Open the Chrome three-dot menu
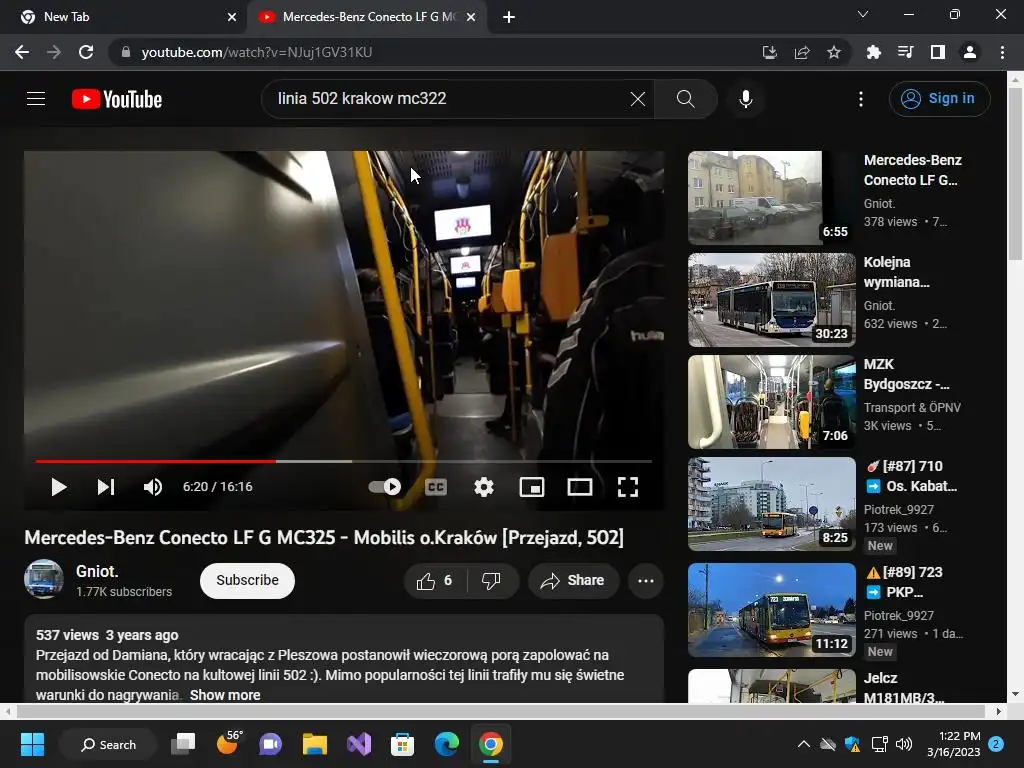This screenshot has width=1024, height=768. pyautogui.click(x=1002, y=52)
